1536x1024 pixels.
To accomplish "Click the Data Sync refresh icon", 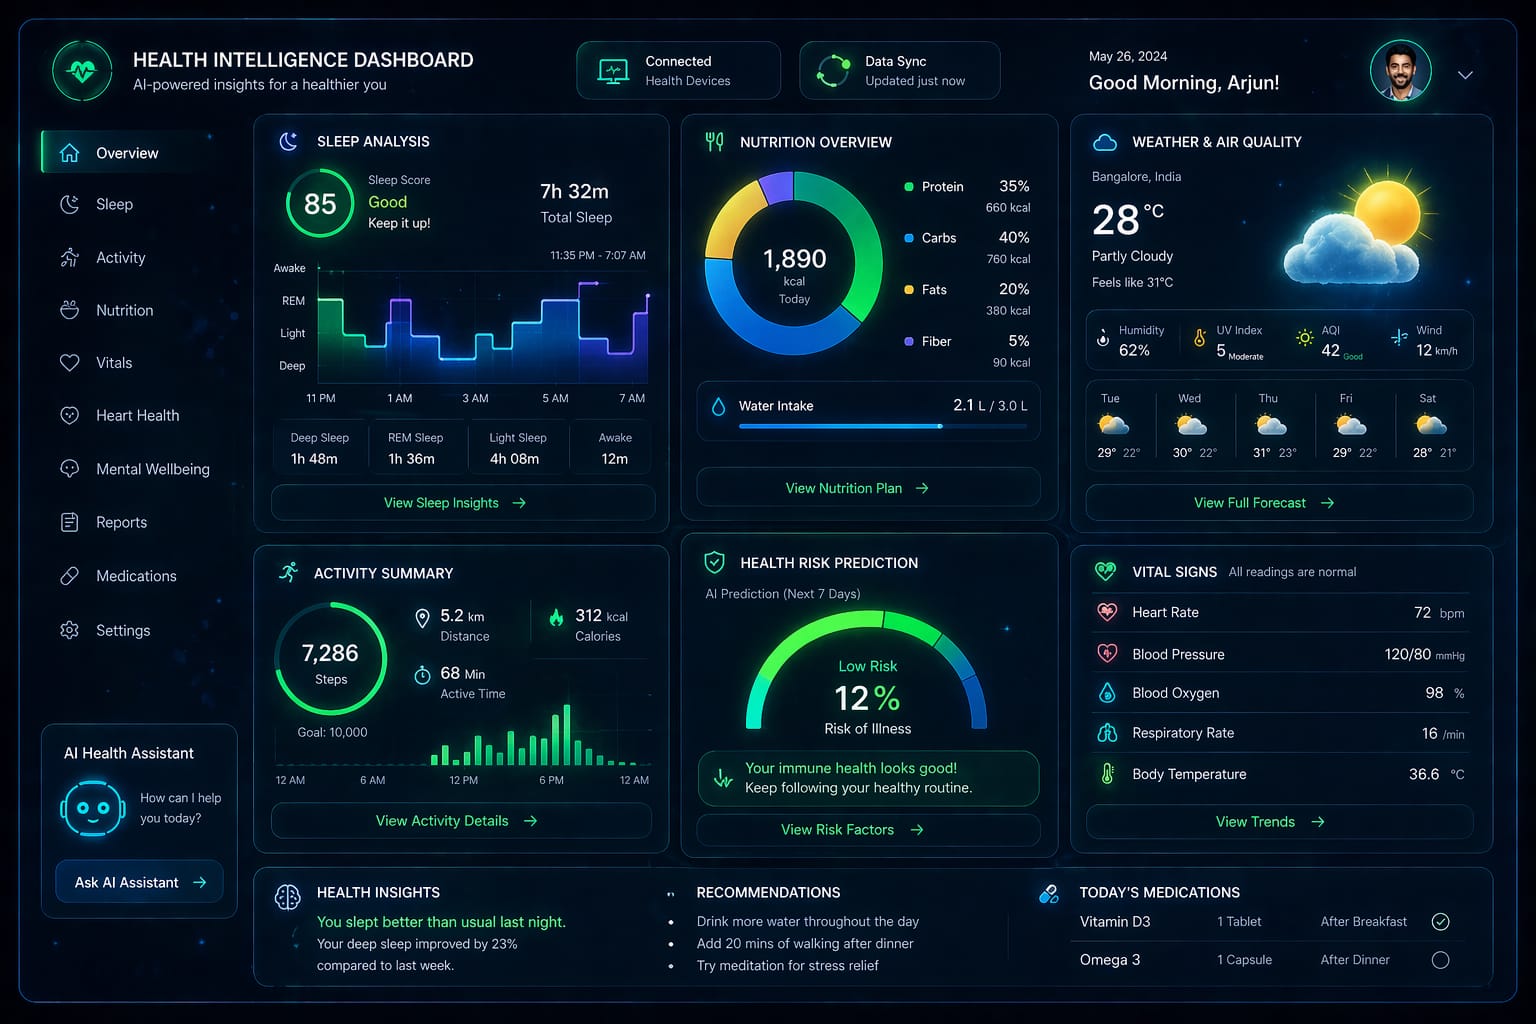I will pyautogui.click(x=833, y=71).
